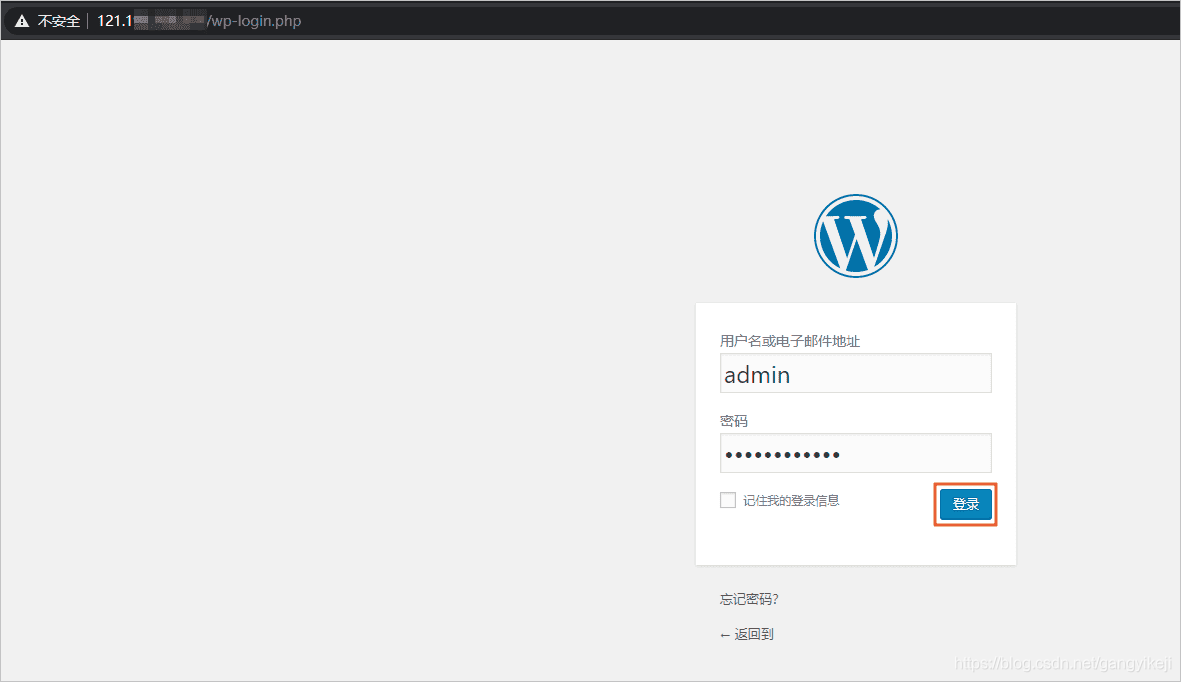
Task: Click the password dots in the 密码 field
Action: (x=783, y=454)
